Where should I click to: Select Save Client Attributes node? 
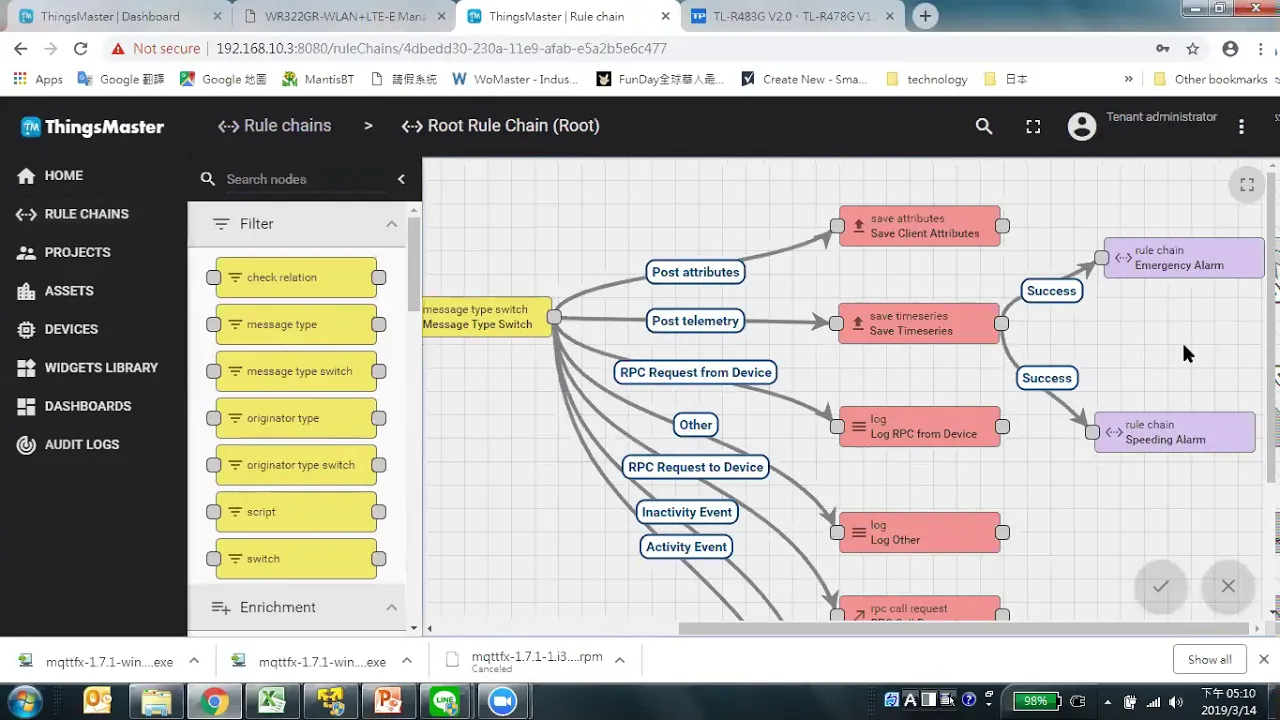pos(920,226)
